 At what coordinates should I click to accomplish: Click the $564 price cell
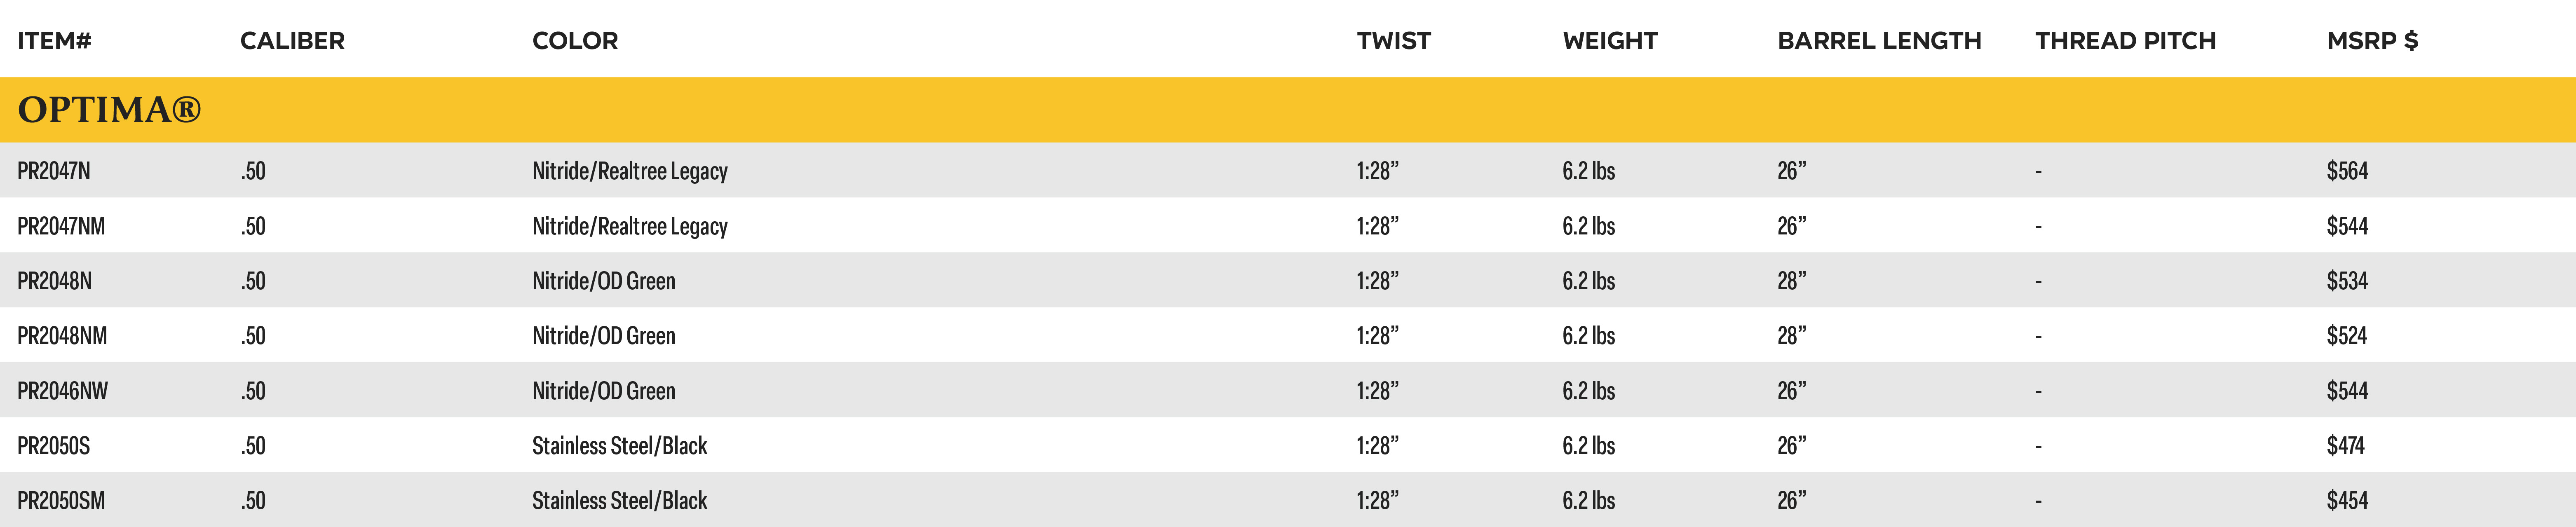[2347, 171]
